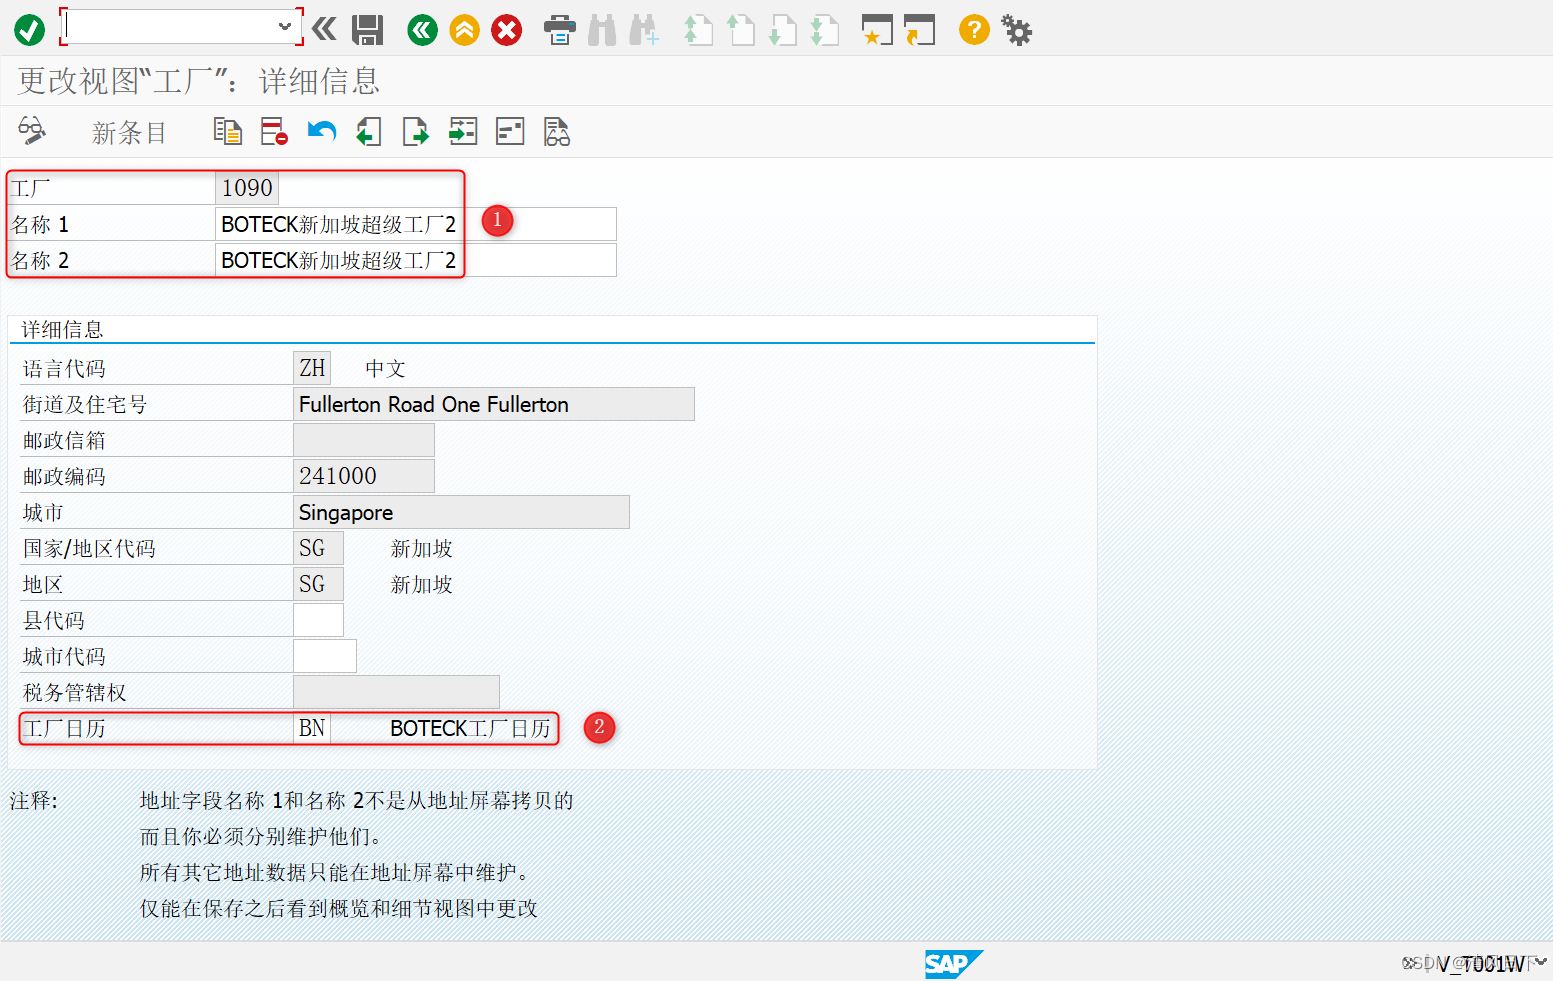Viewport: 1553px width, 981px height.
Task: Select the 语言代码 ZH field
Action: coord(311,367)
